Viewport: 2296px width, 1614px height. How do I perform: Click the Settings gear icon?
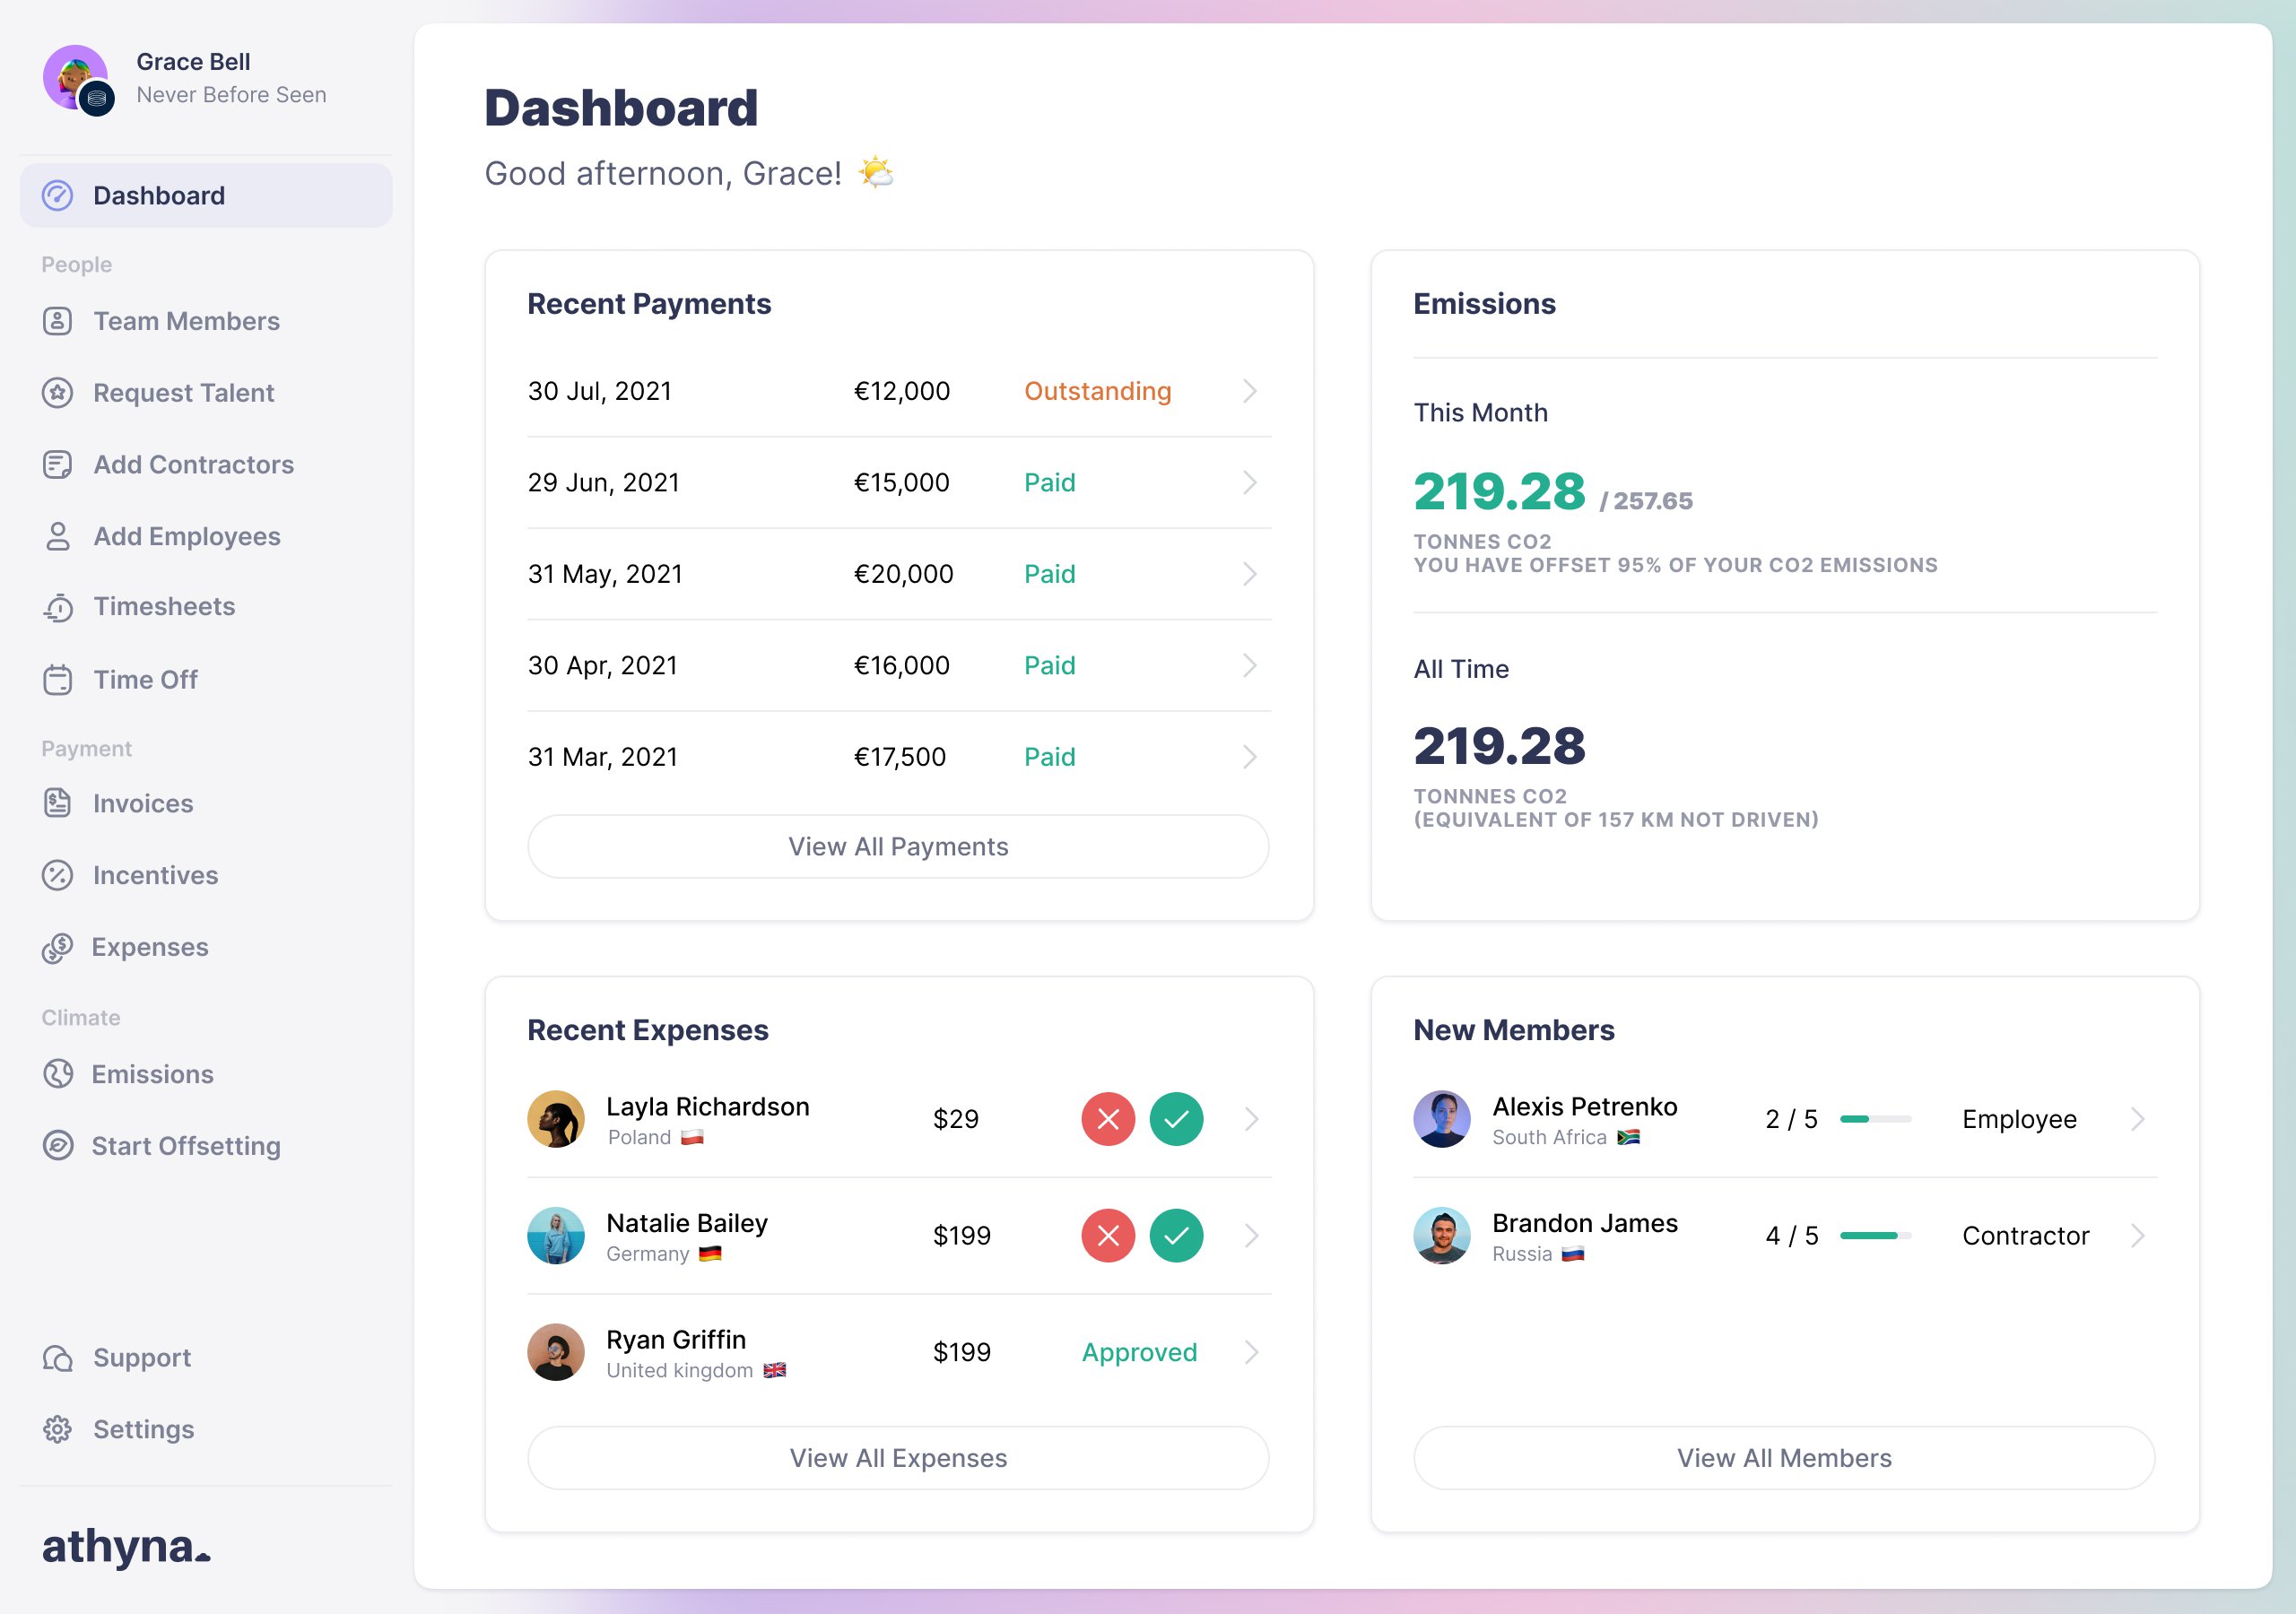[x=57, y=1429]
